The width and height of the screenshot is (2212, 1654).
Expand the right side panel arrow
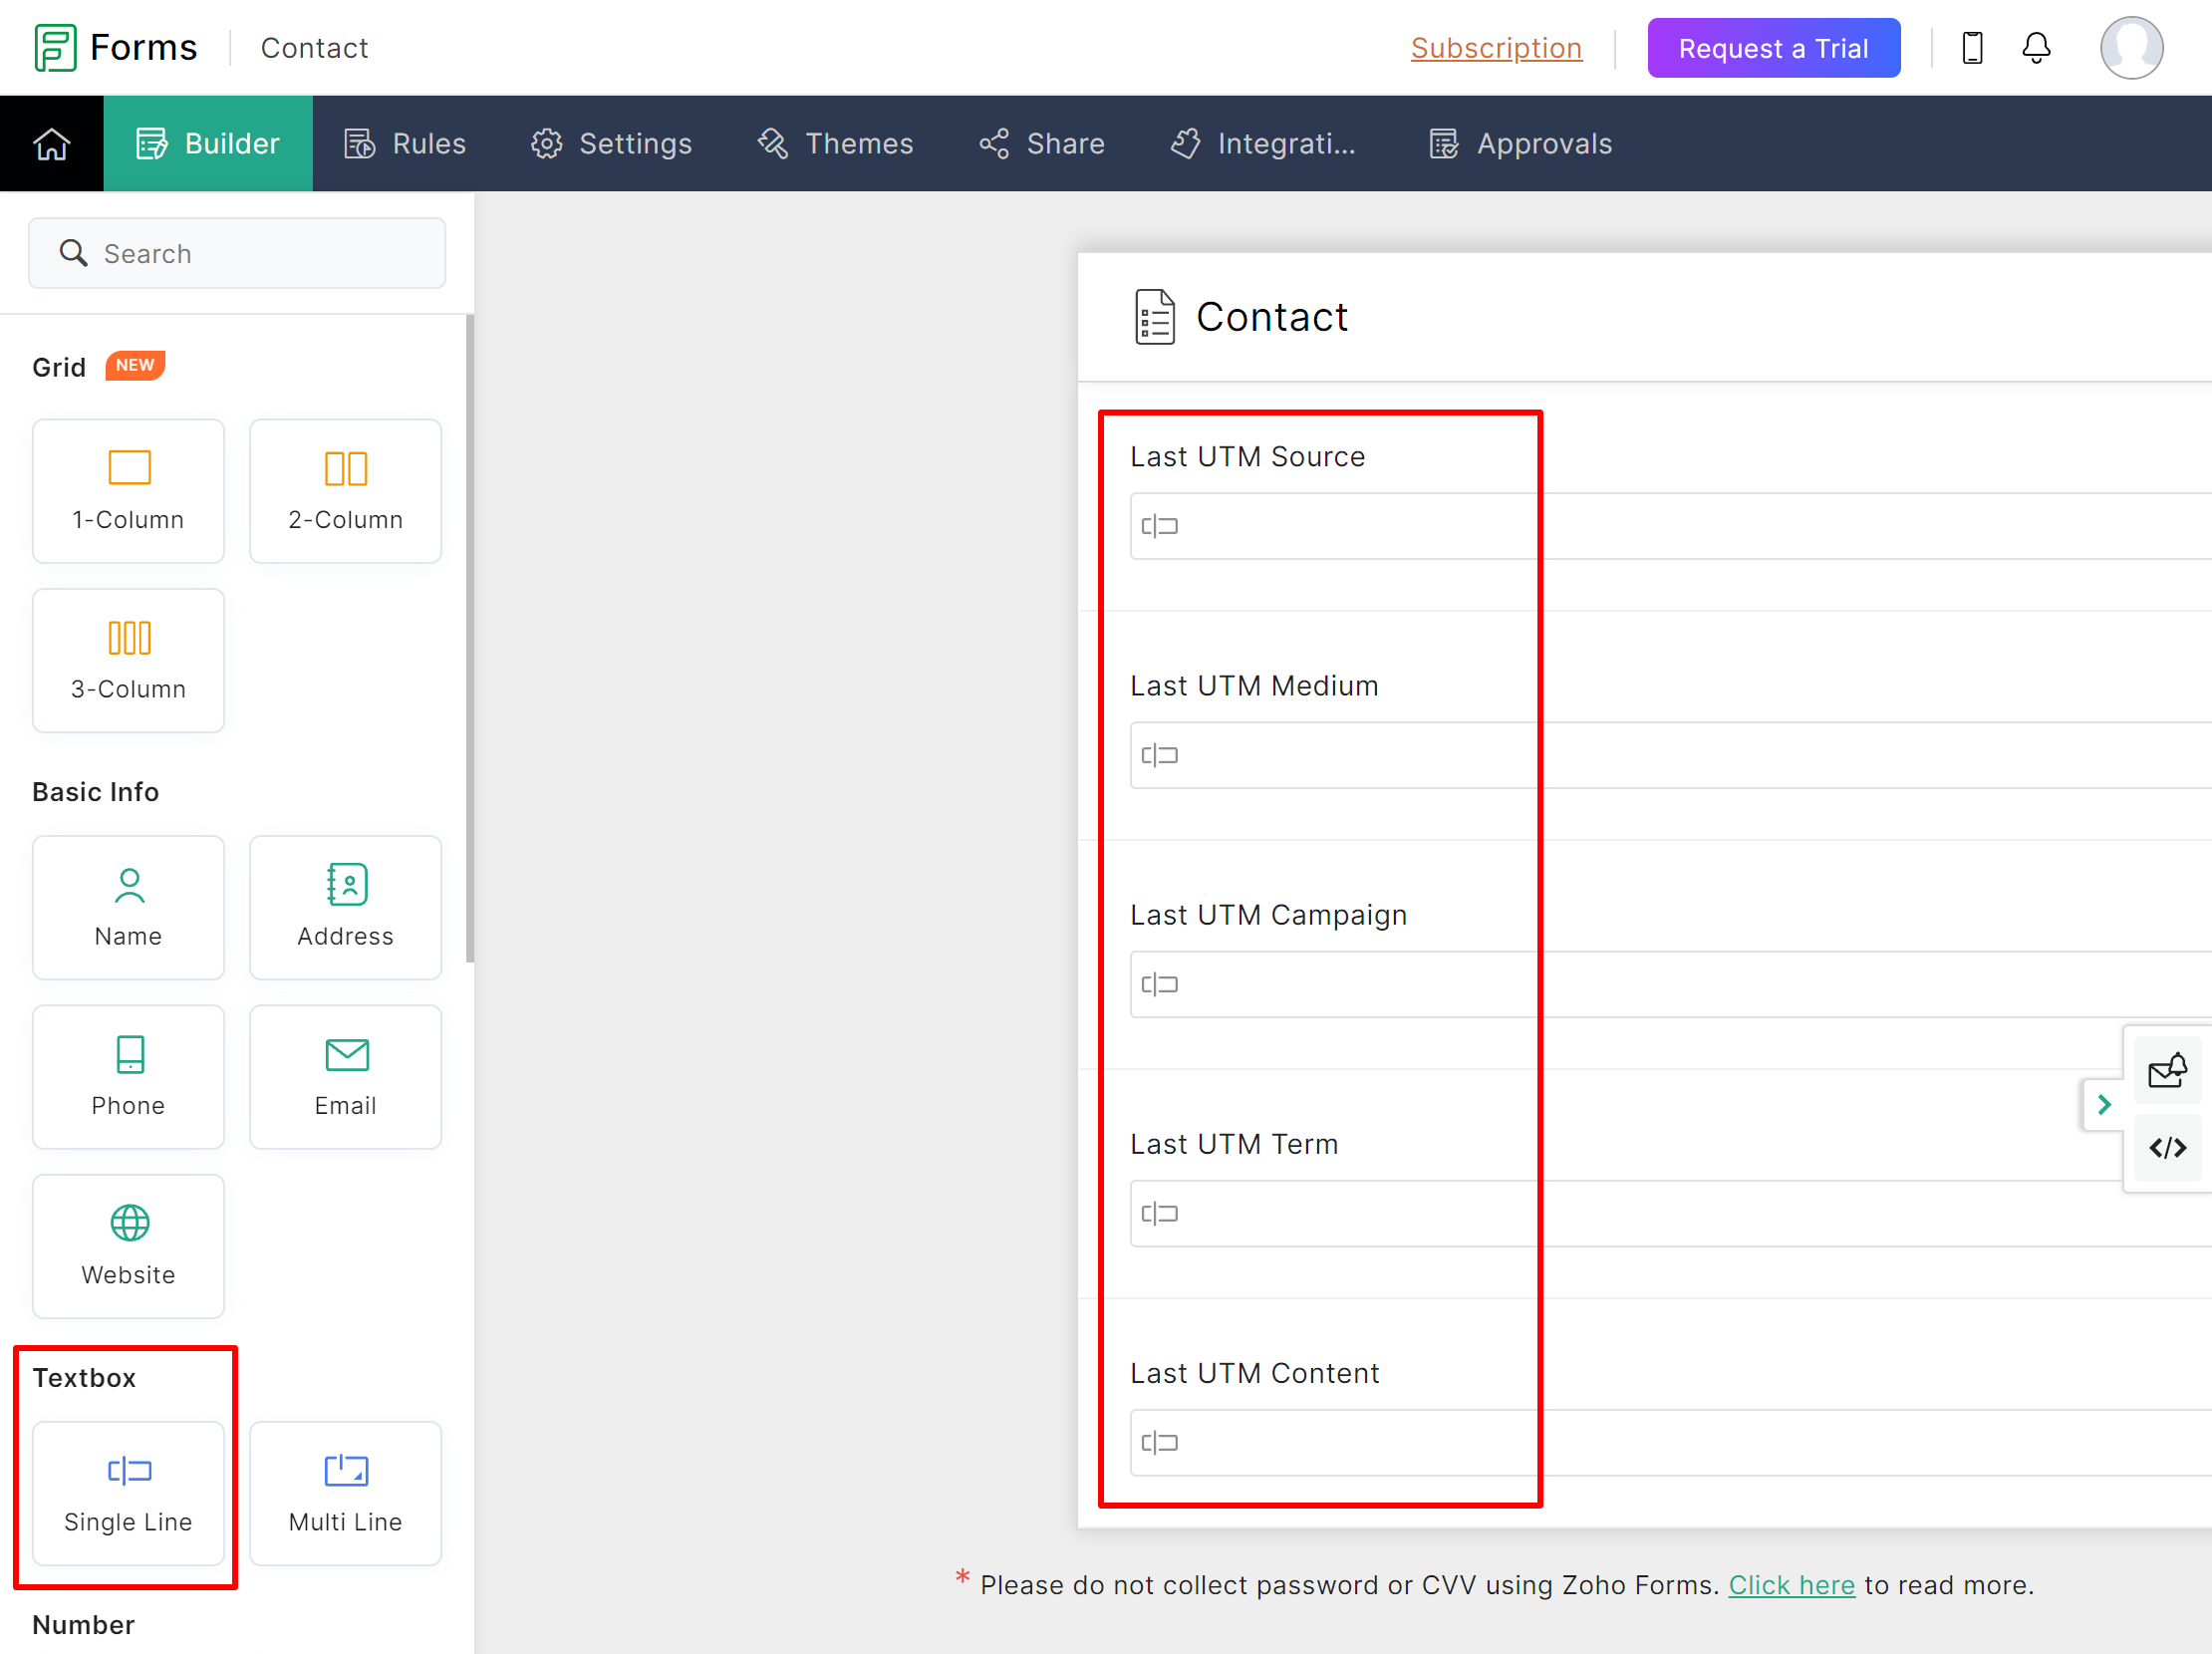[x=2103, y=1104]
